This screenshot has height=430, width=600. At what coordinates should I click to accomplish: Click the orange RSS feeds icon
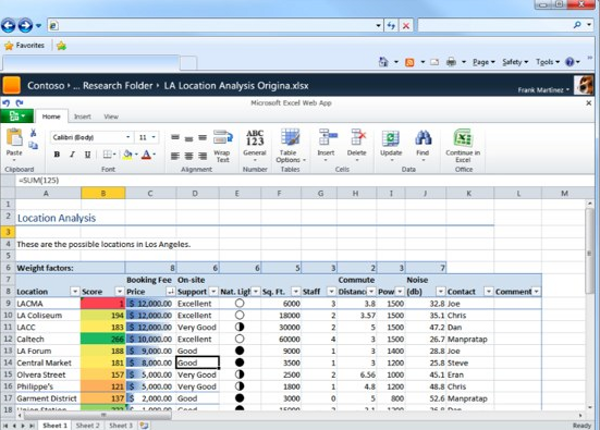coord(410,62)
